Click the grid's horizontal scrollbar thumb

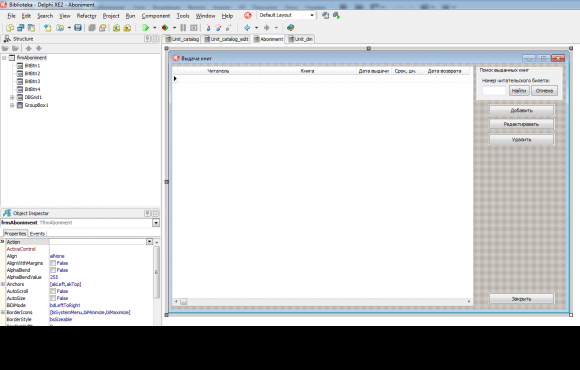pos(184,302)
